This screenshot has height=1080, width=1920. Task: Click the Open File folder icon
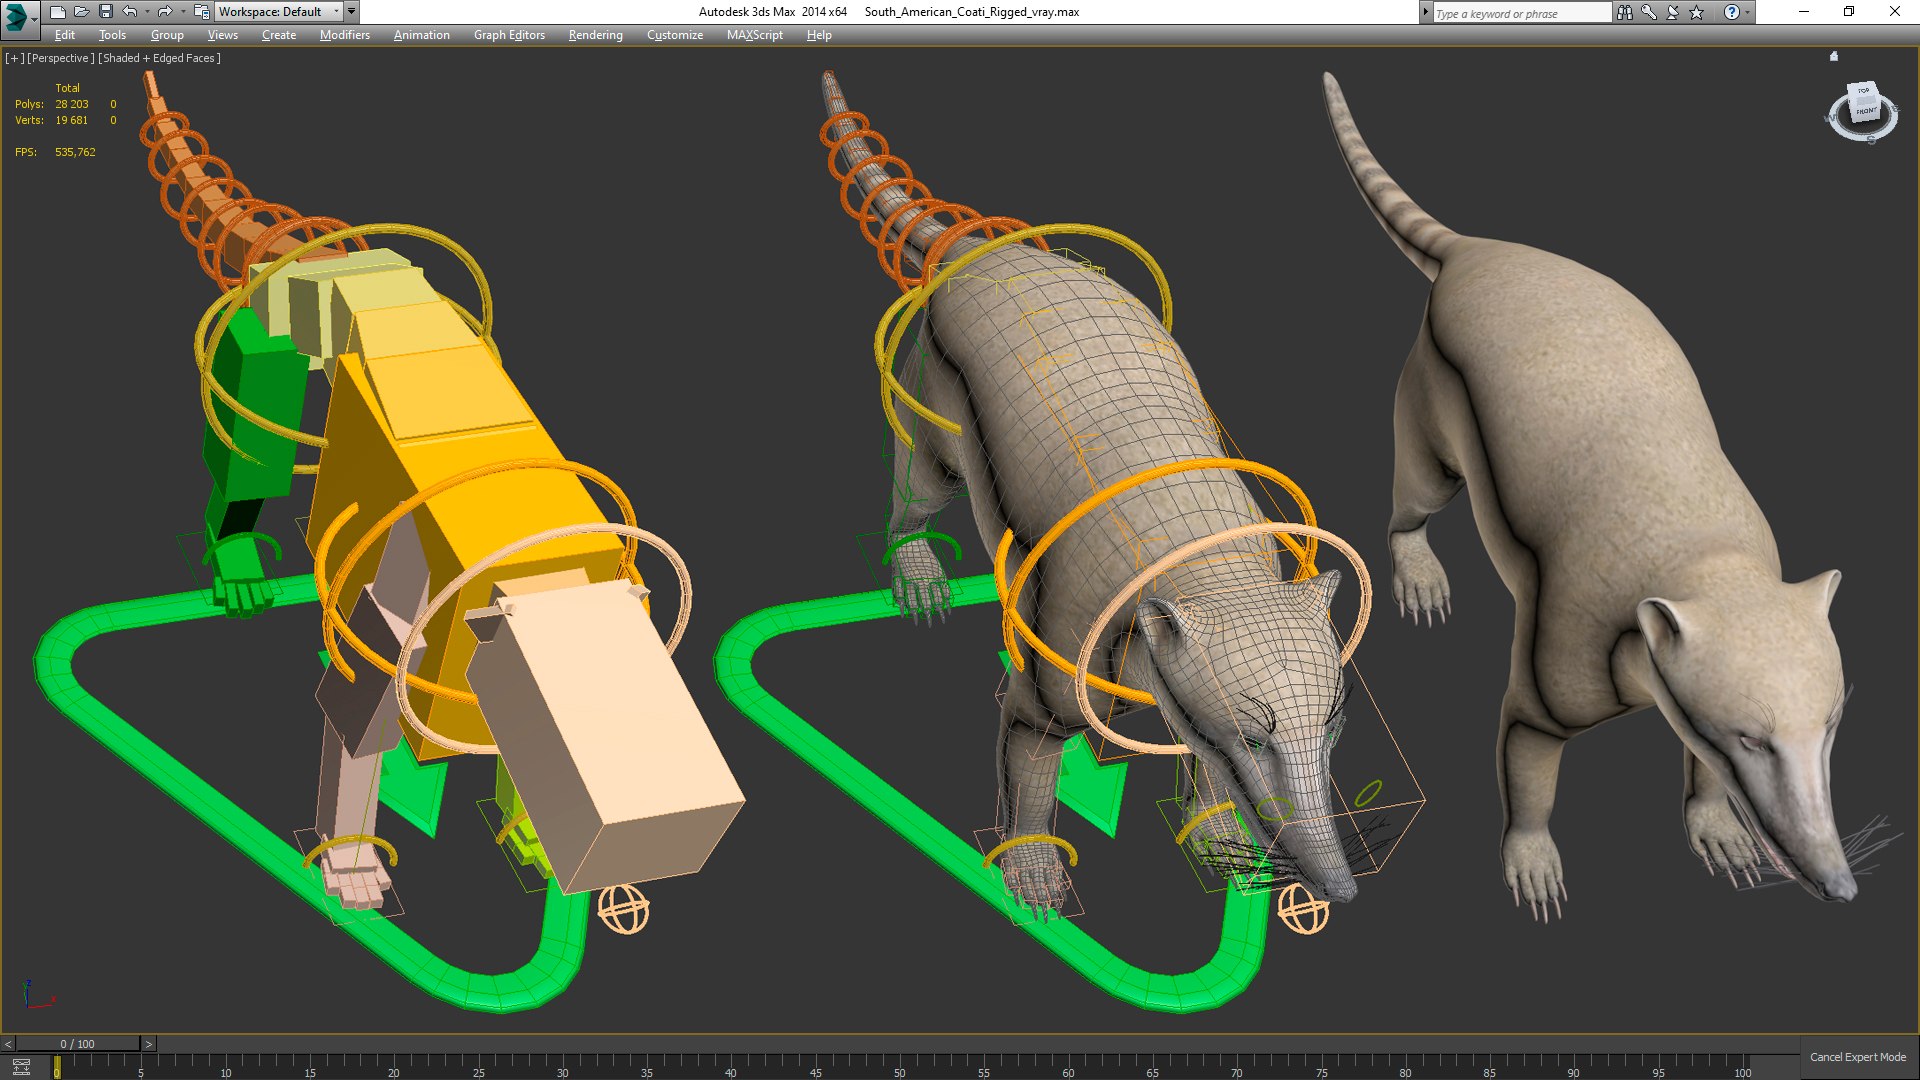pos(82,12)
